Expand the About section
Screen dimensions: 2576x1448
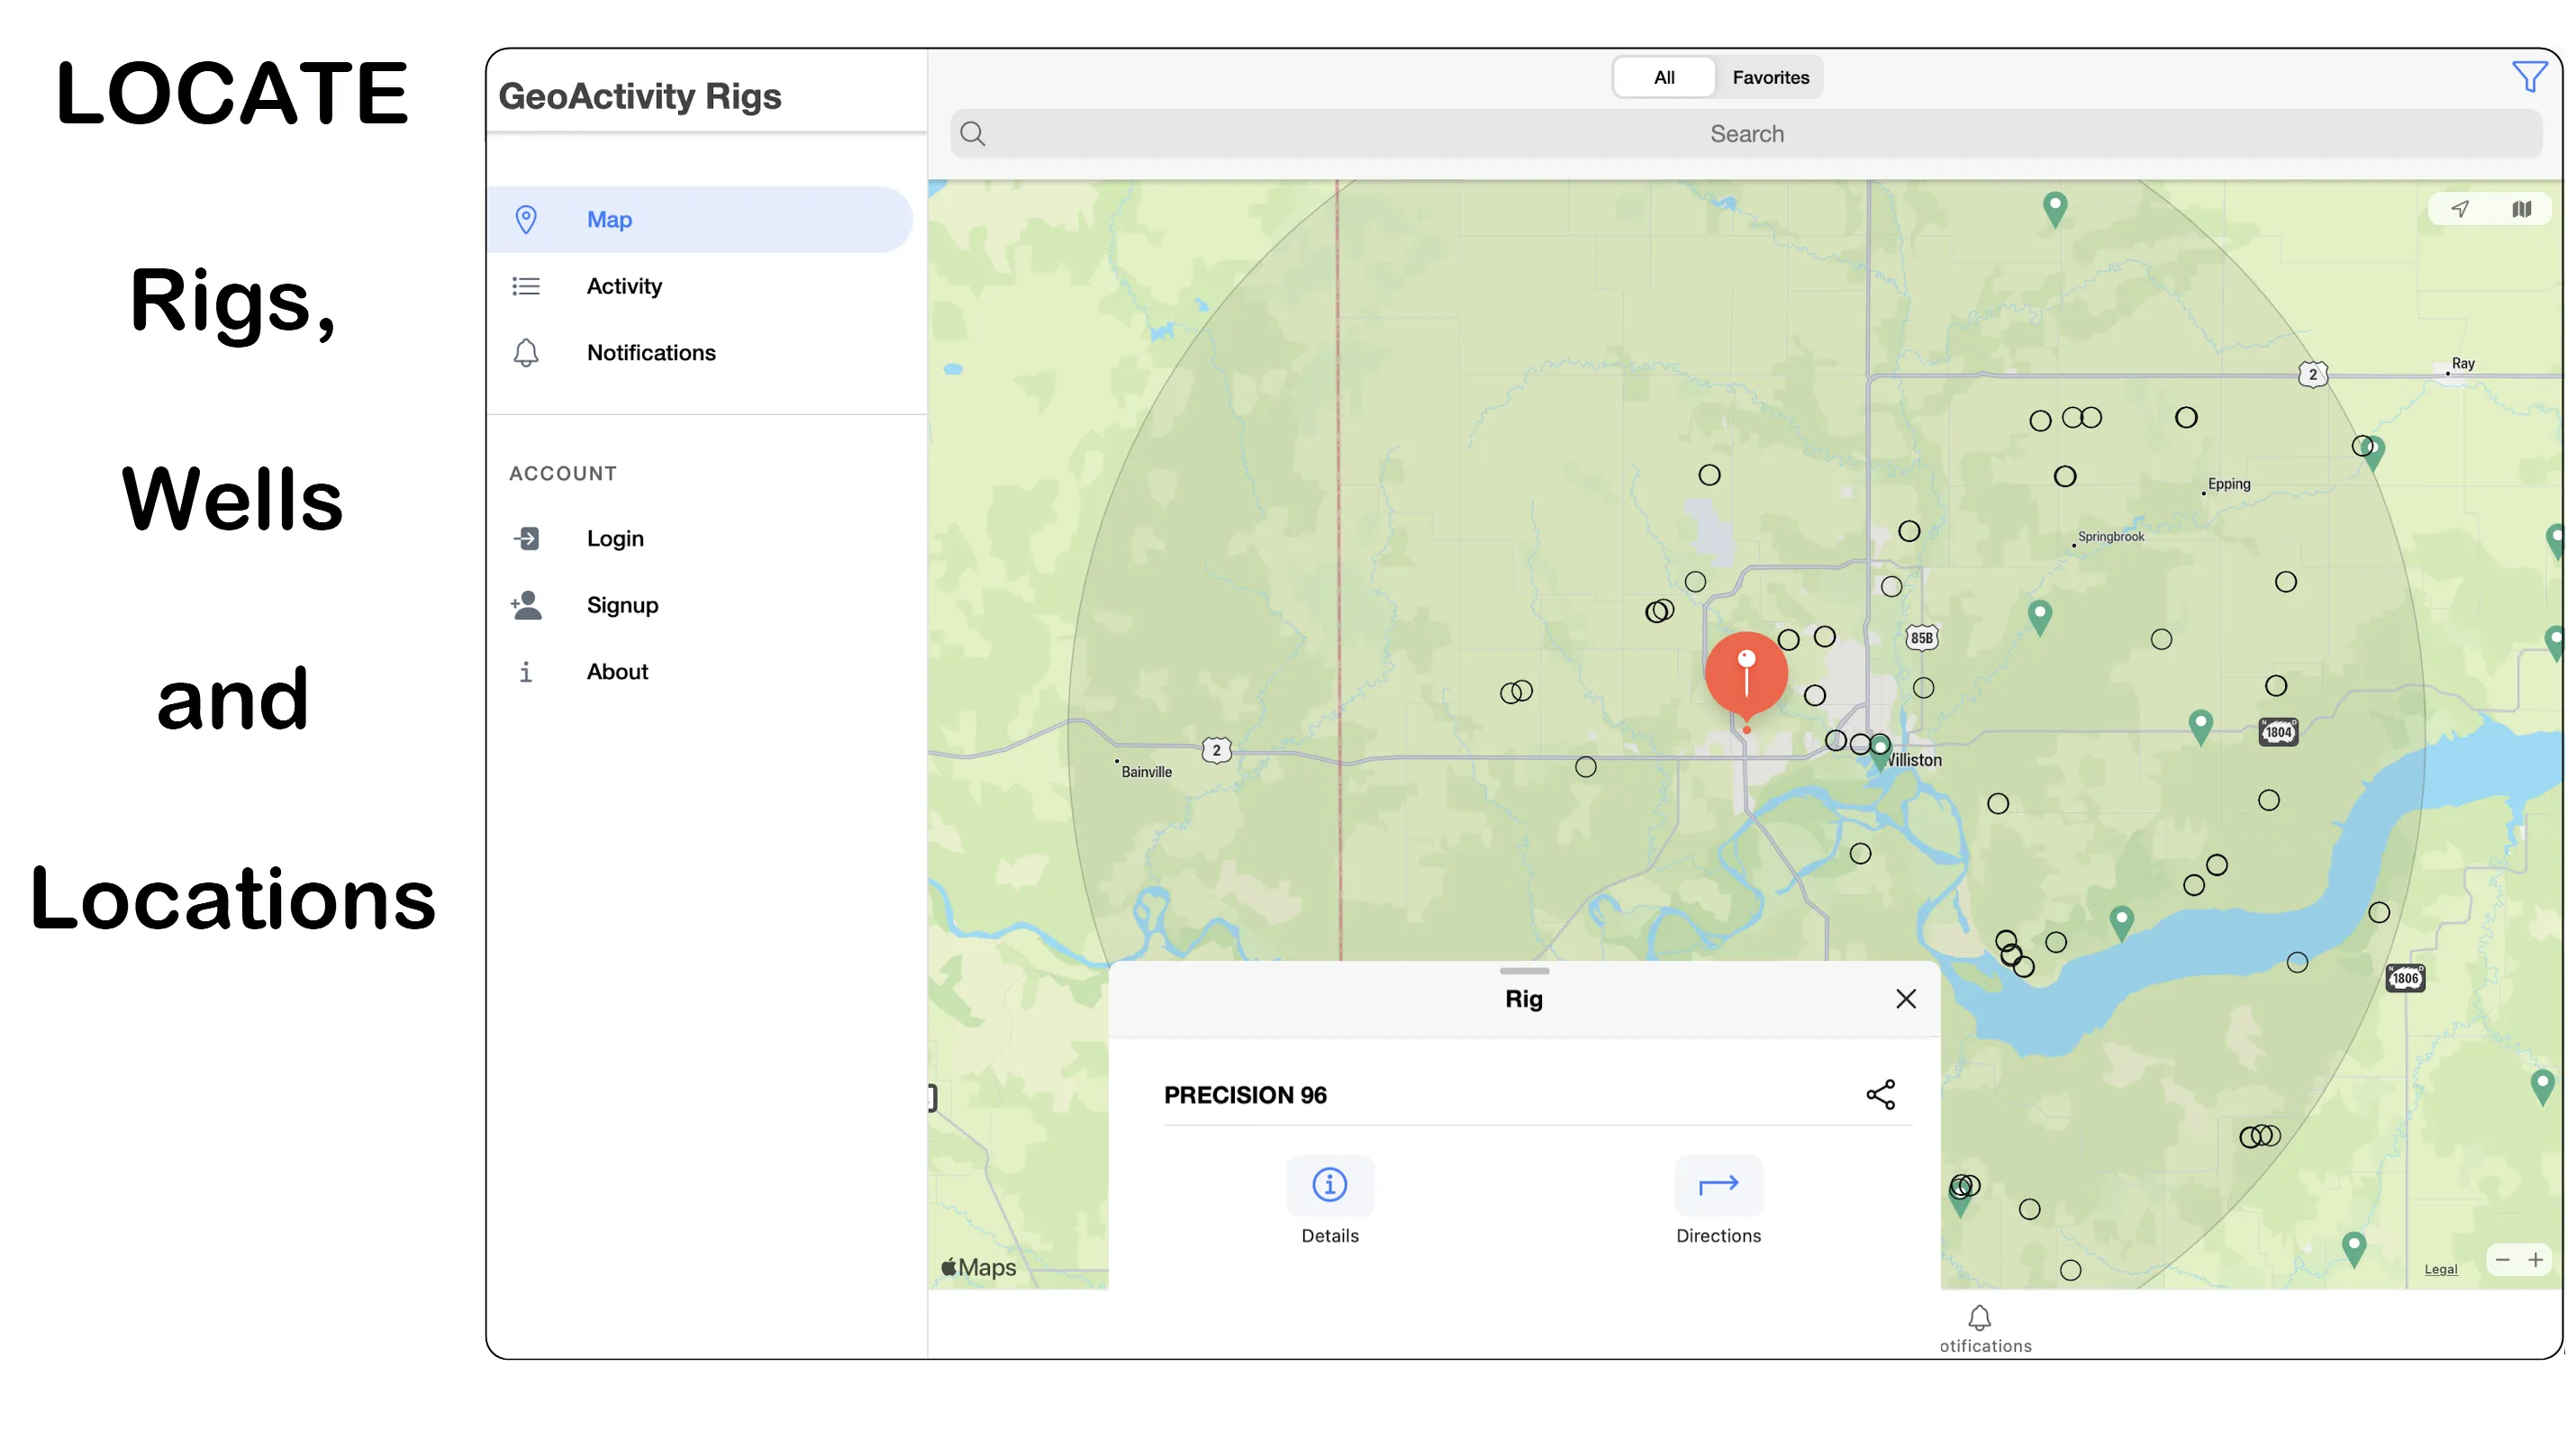click(x=618, y=670)
